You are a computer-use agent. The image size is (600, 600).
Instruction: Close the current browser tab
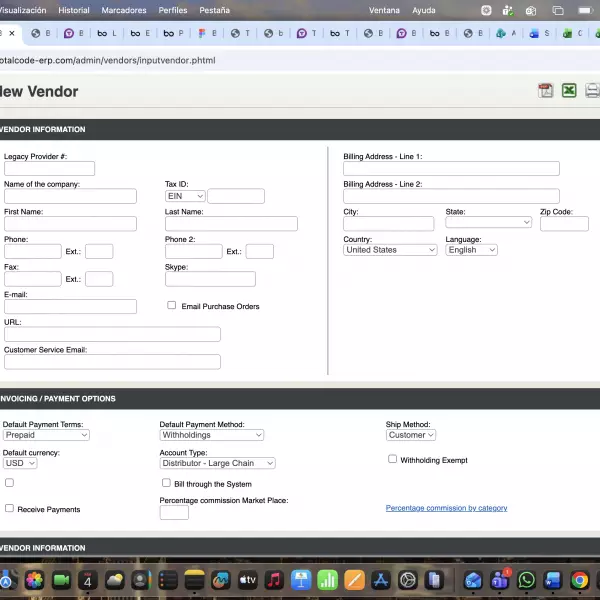click(x=12, y=33)
